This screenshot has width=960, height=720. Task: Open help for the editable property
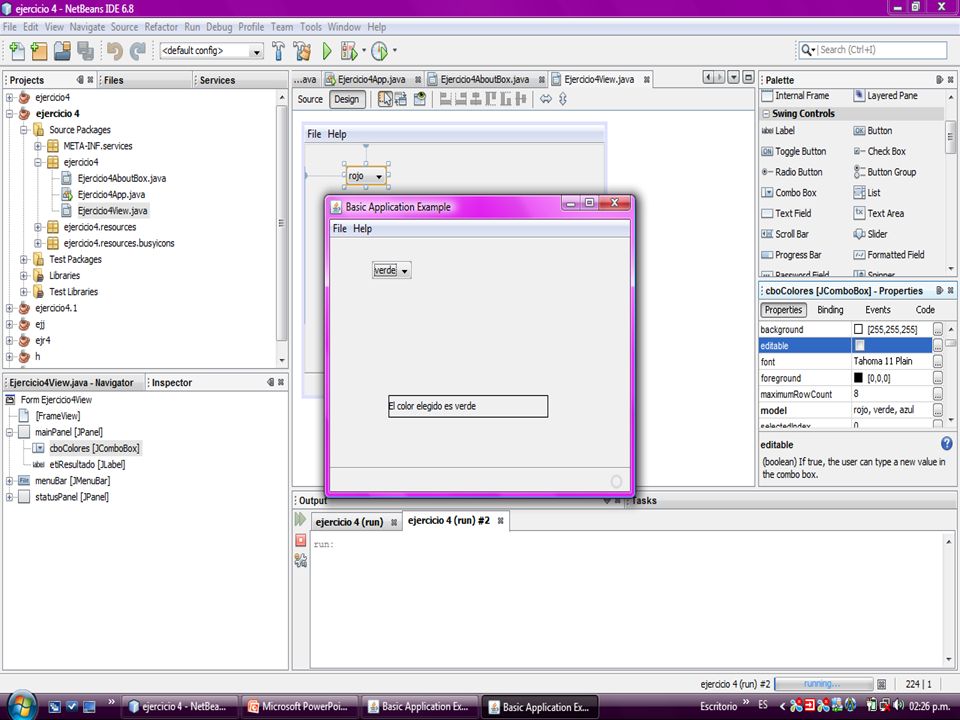[x=947, y=443]
